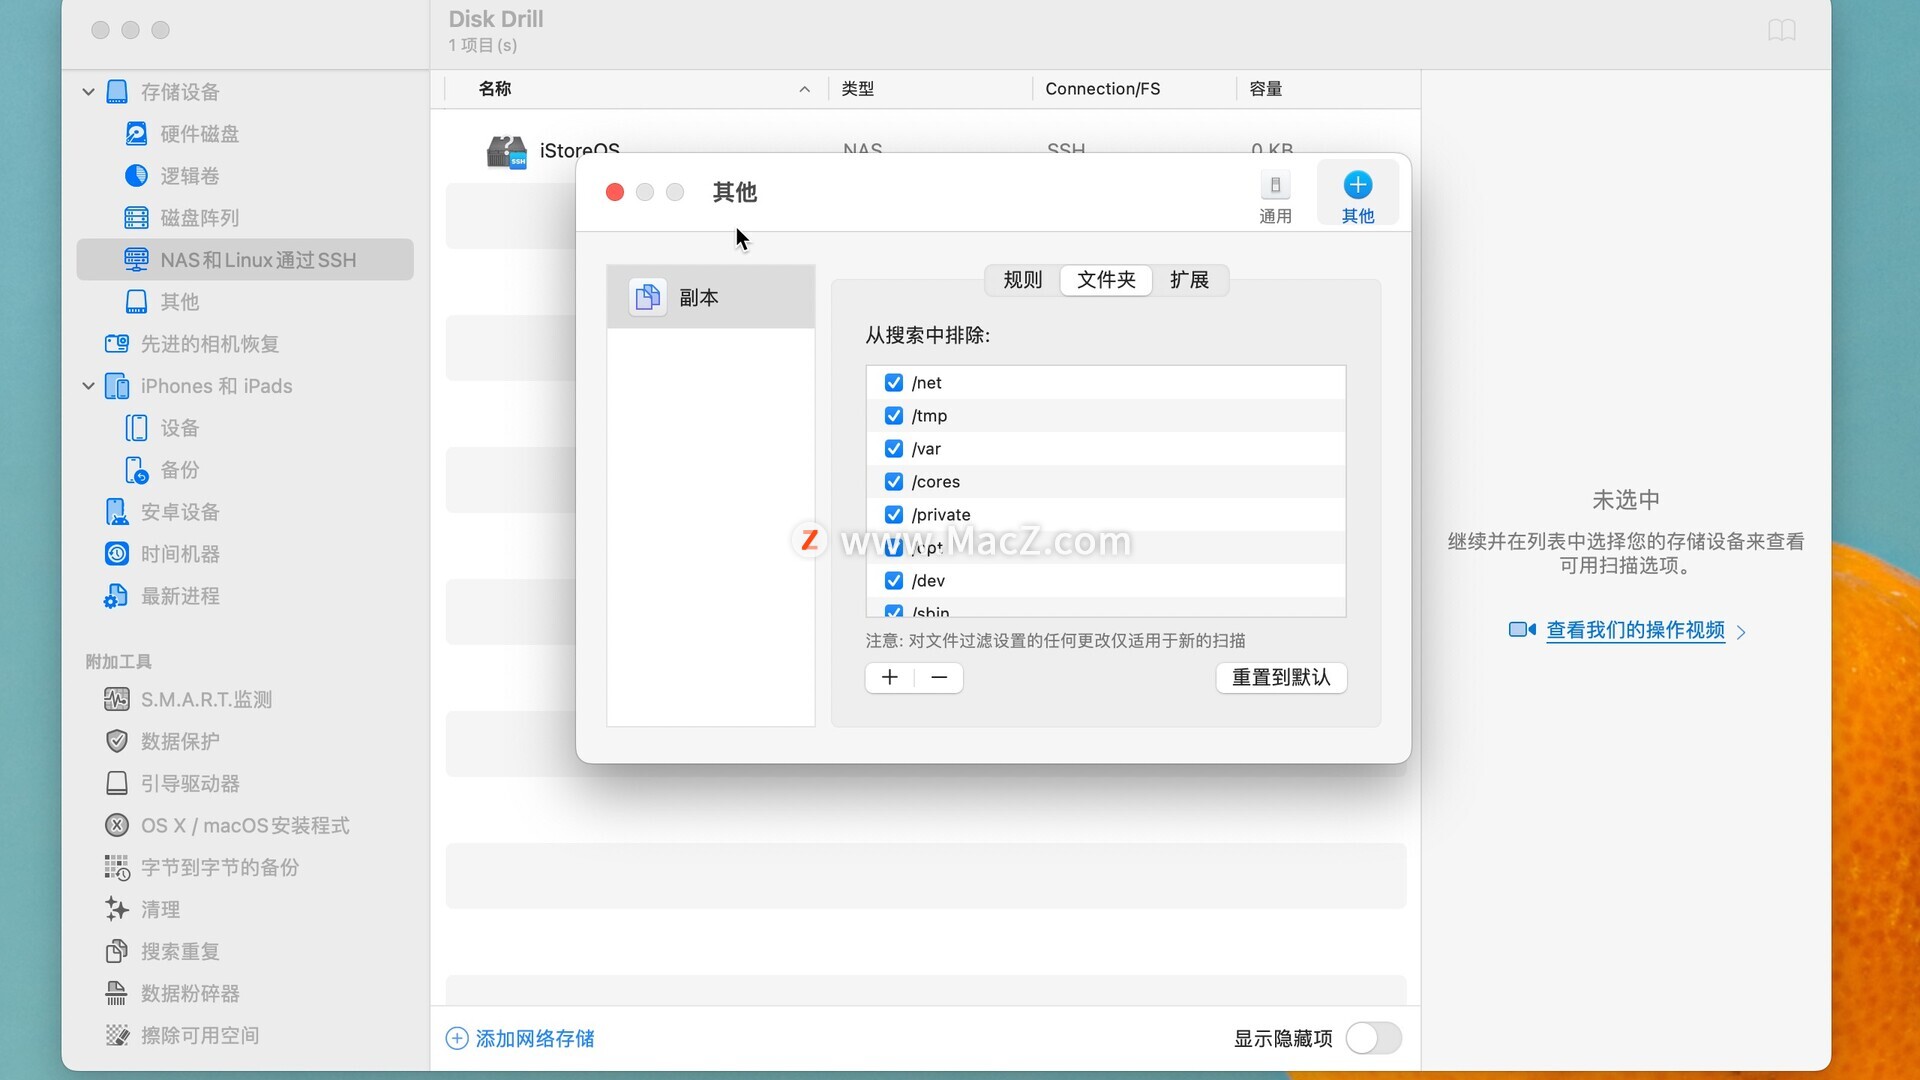Image resolution: width=1920 pixels, height=1080 pixels.
Task: Collapse the storage devices section
Action: click(x=88, y=92)
